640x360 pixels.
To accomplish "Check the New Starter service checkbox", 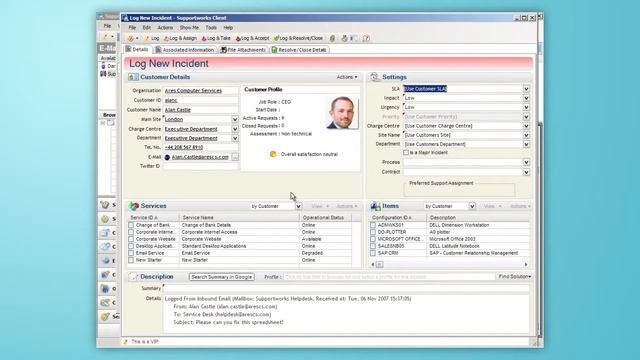I will (x=131, y=260).
